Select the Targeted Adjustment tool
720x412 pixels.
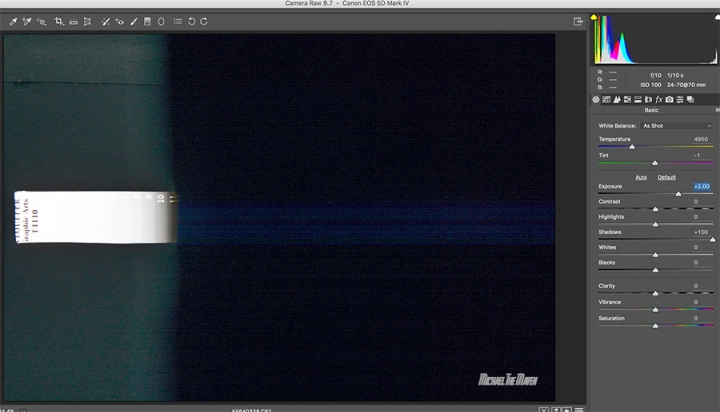tap(41, 21)
